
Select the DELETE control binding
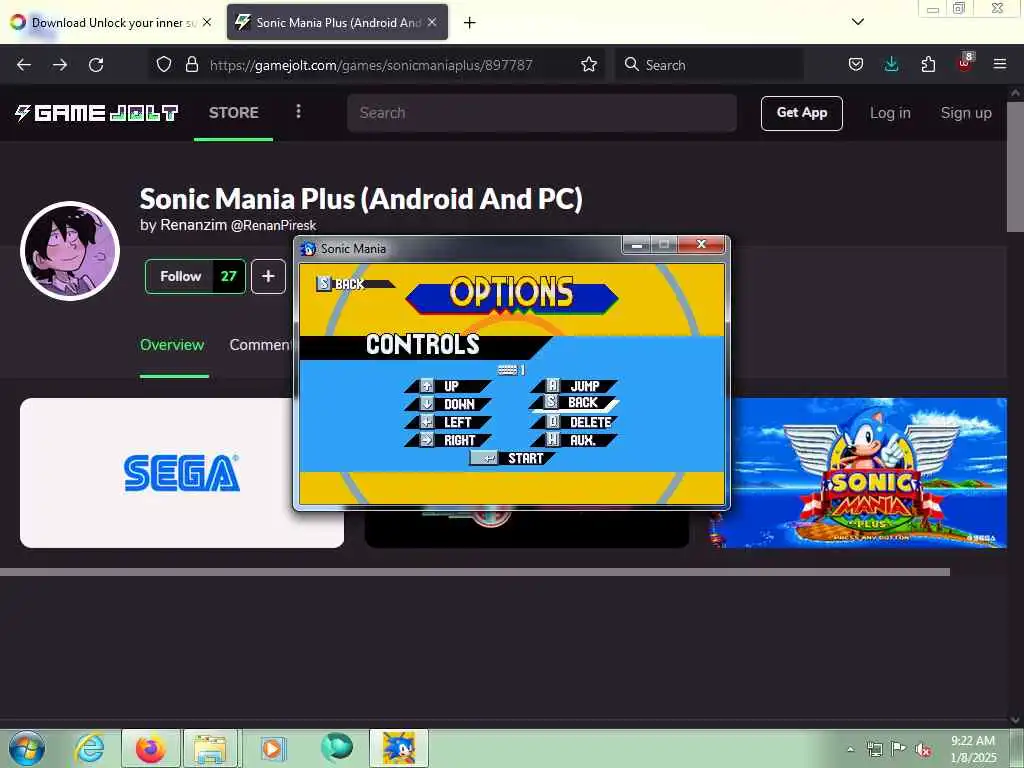[x=574, y=423]
